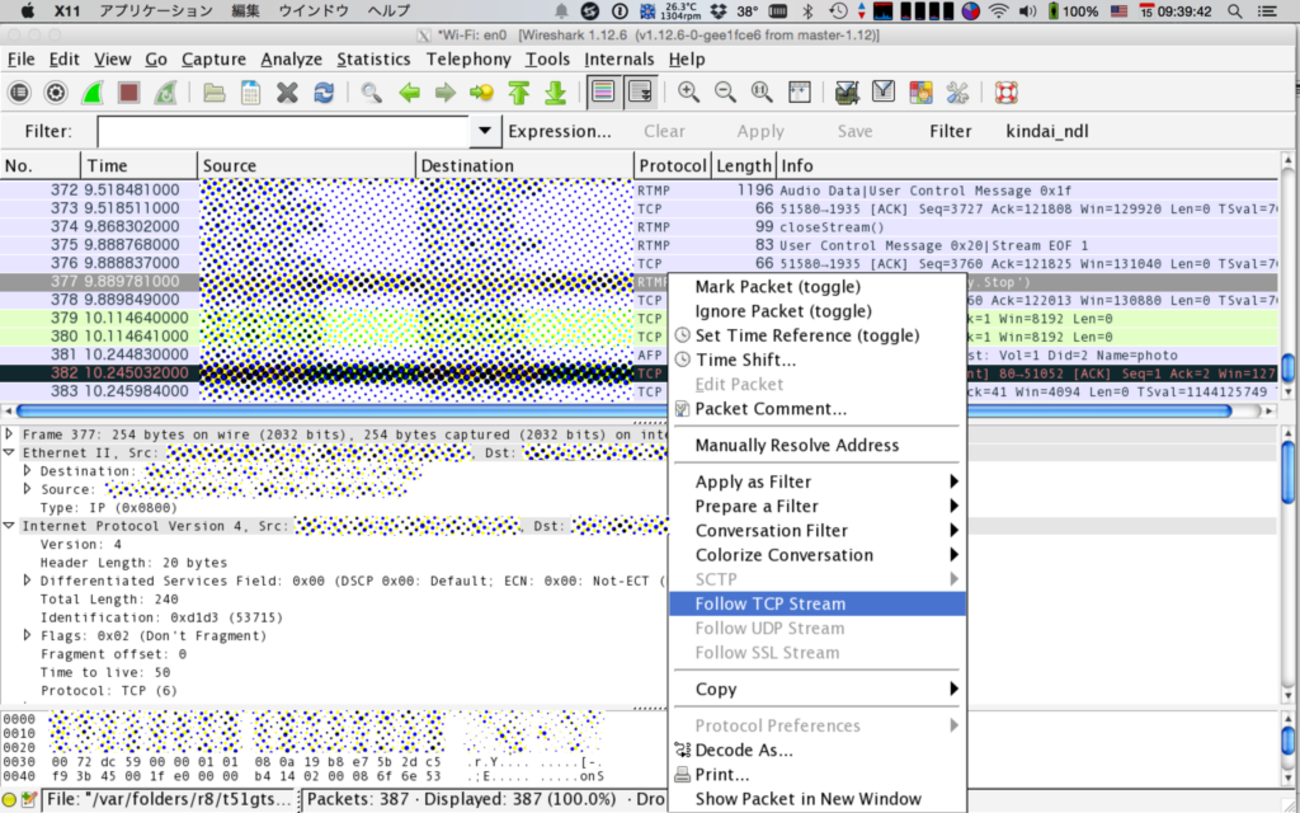The height and width of the screenshot is (813, 1300).
Task: Zoom out the packet text
Action: click(x=725, y=93)
